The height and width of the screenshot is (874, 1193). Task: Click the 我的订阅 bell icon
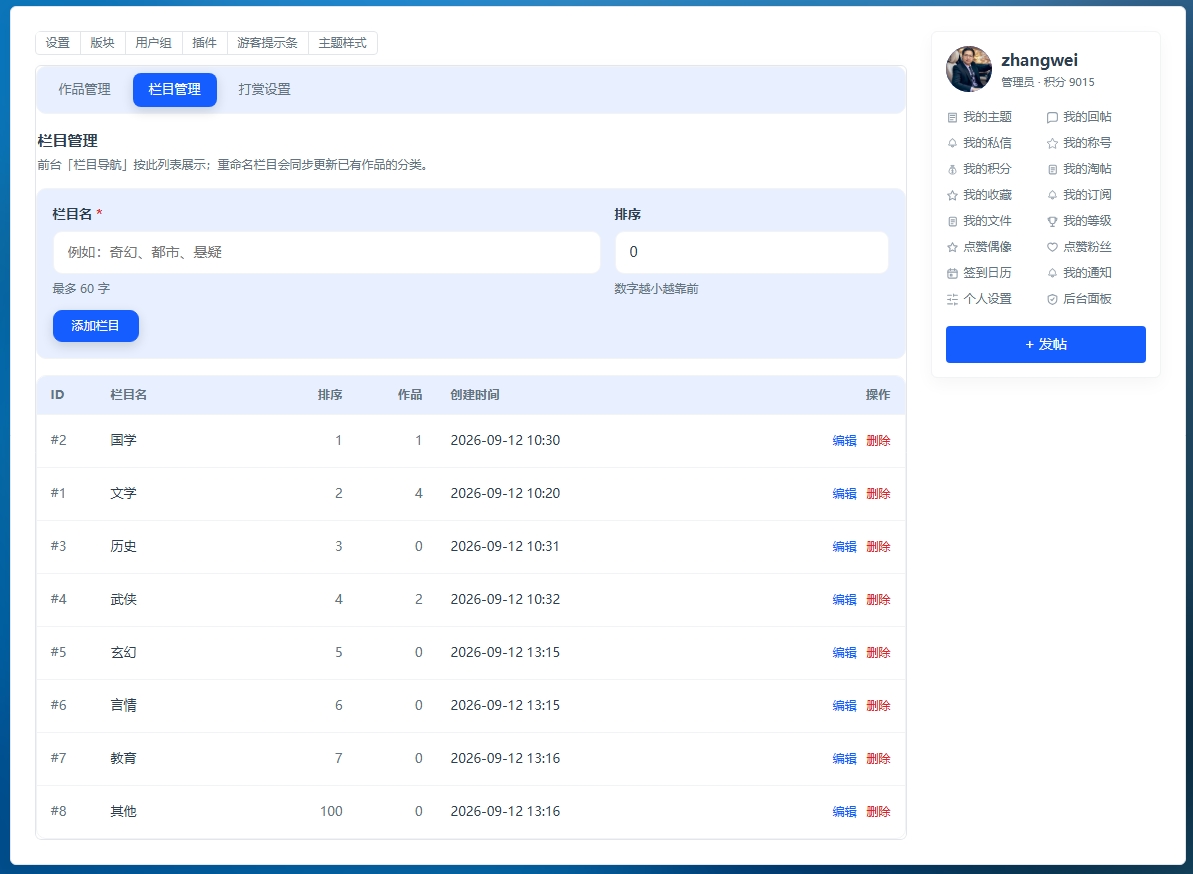tap(1052, 195)
